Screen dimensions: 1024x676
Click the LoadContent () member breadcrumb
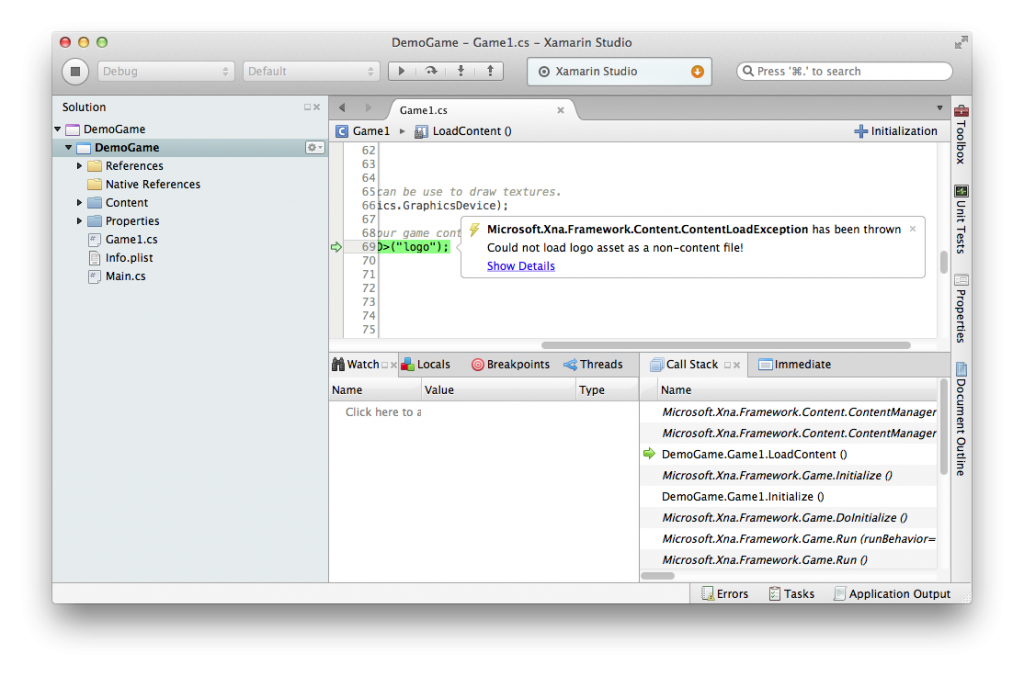[x=464, y=131]
